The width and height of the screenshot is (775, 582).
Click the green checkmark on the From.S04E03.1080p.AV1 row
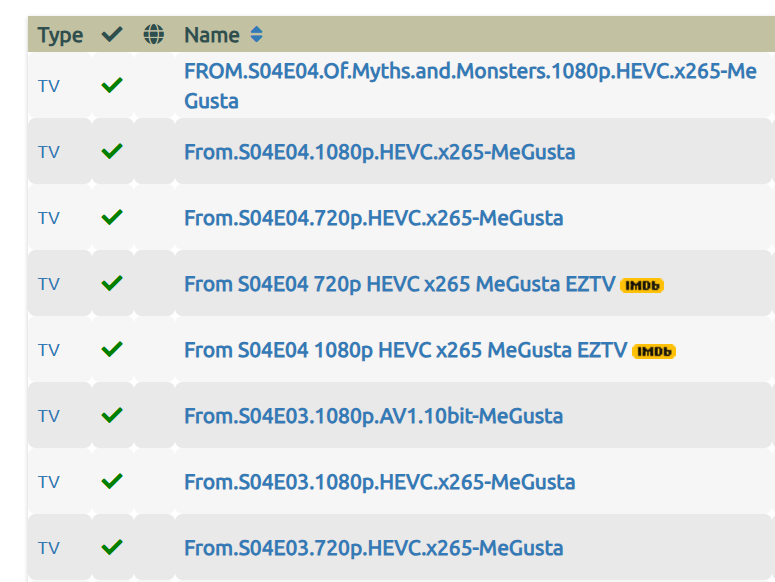pyautogui.click(x=112, y=415)
